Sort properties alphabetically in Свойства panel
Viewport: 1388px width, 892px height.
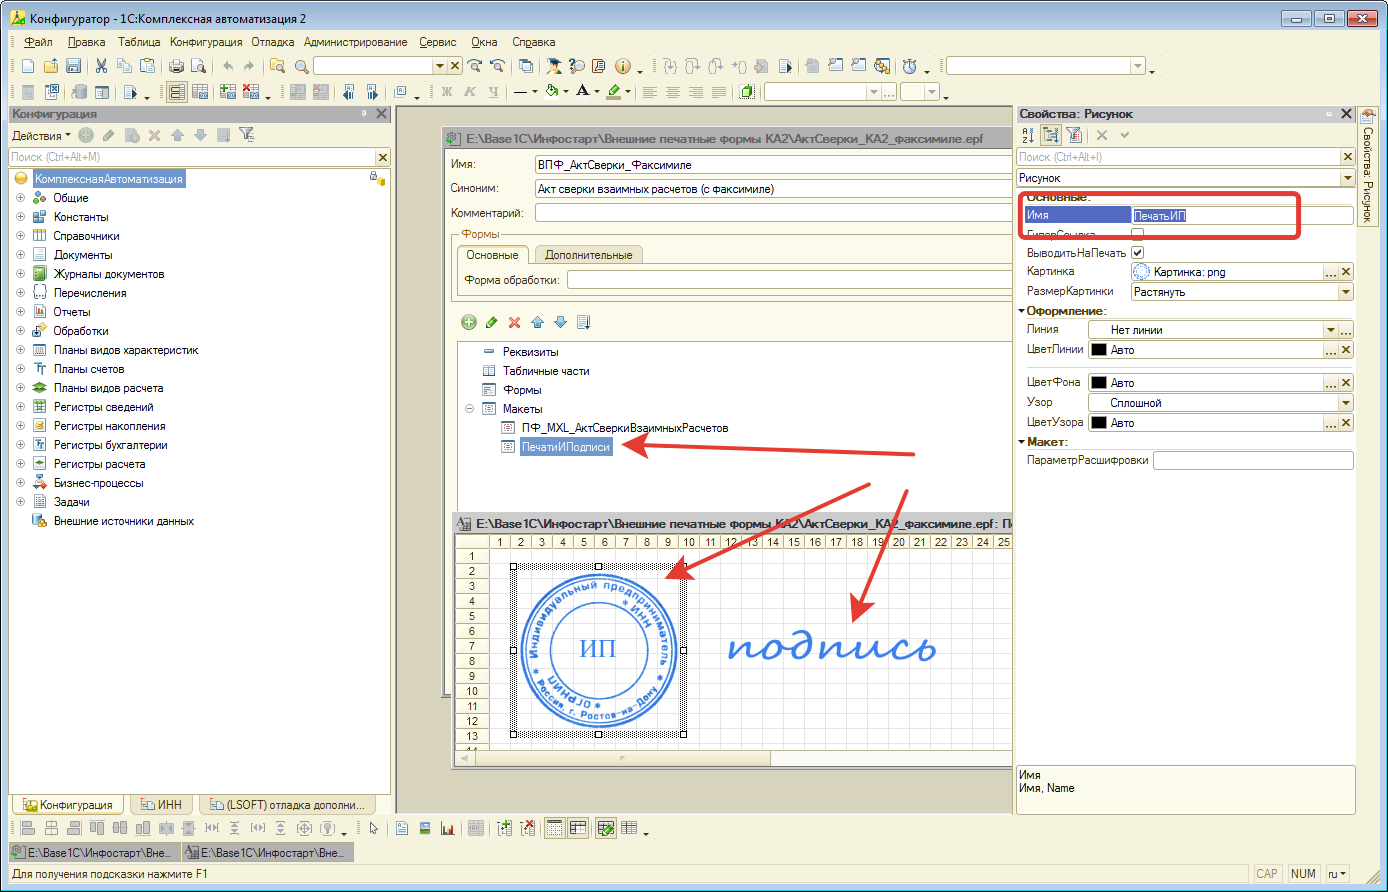[1029, 135]
